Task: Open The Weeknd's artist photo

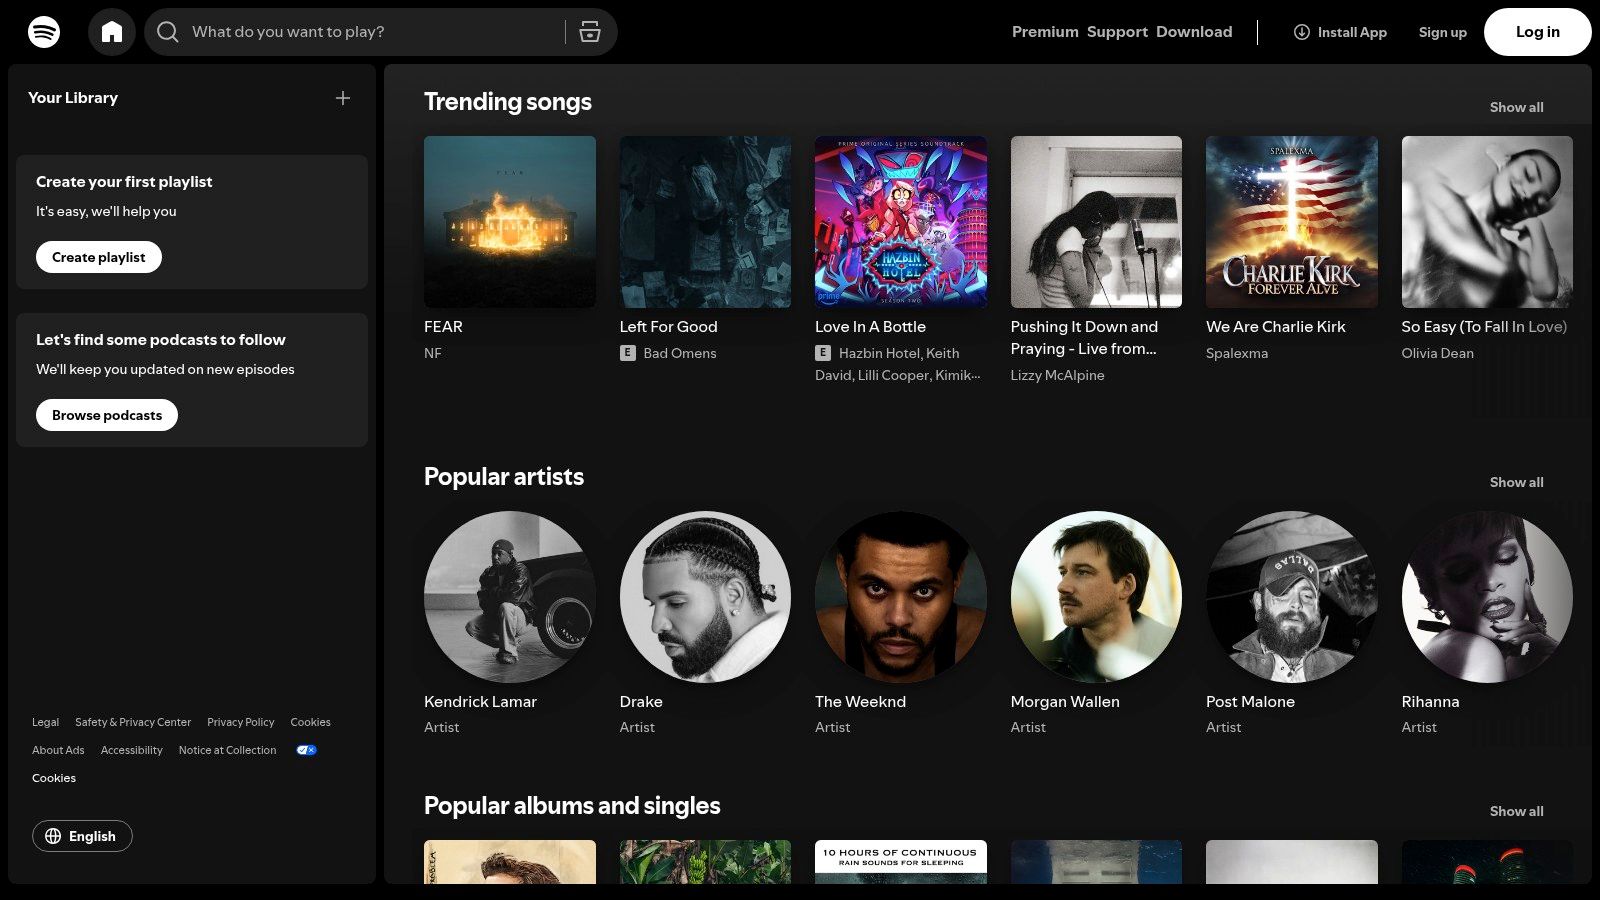Action: pos(901,597)
